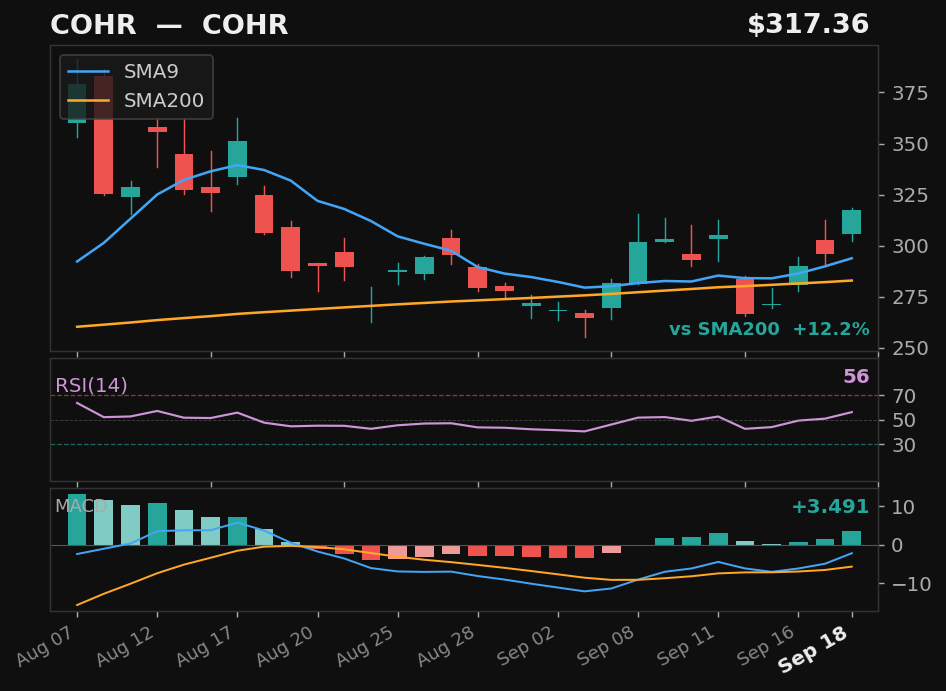Click the tall red candle after Aug 07

point(103,135)
